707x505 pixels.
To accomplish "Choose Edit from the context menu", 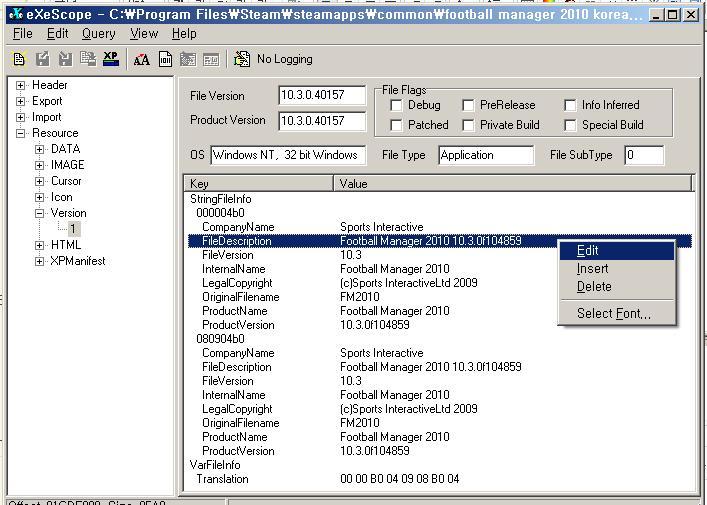I will coord(588,250).
